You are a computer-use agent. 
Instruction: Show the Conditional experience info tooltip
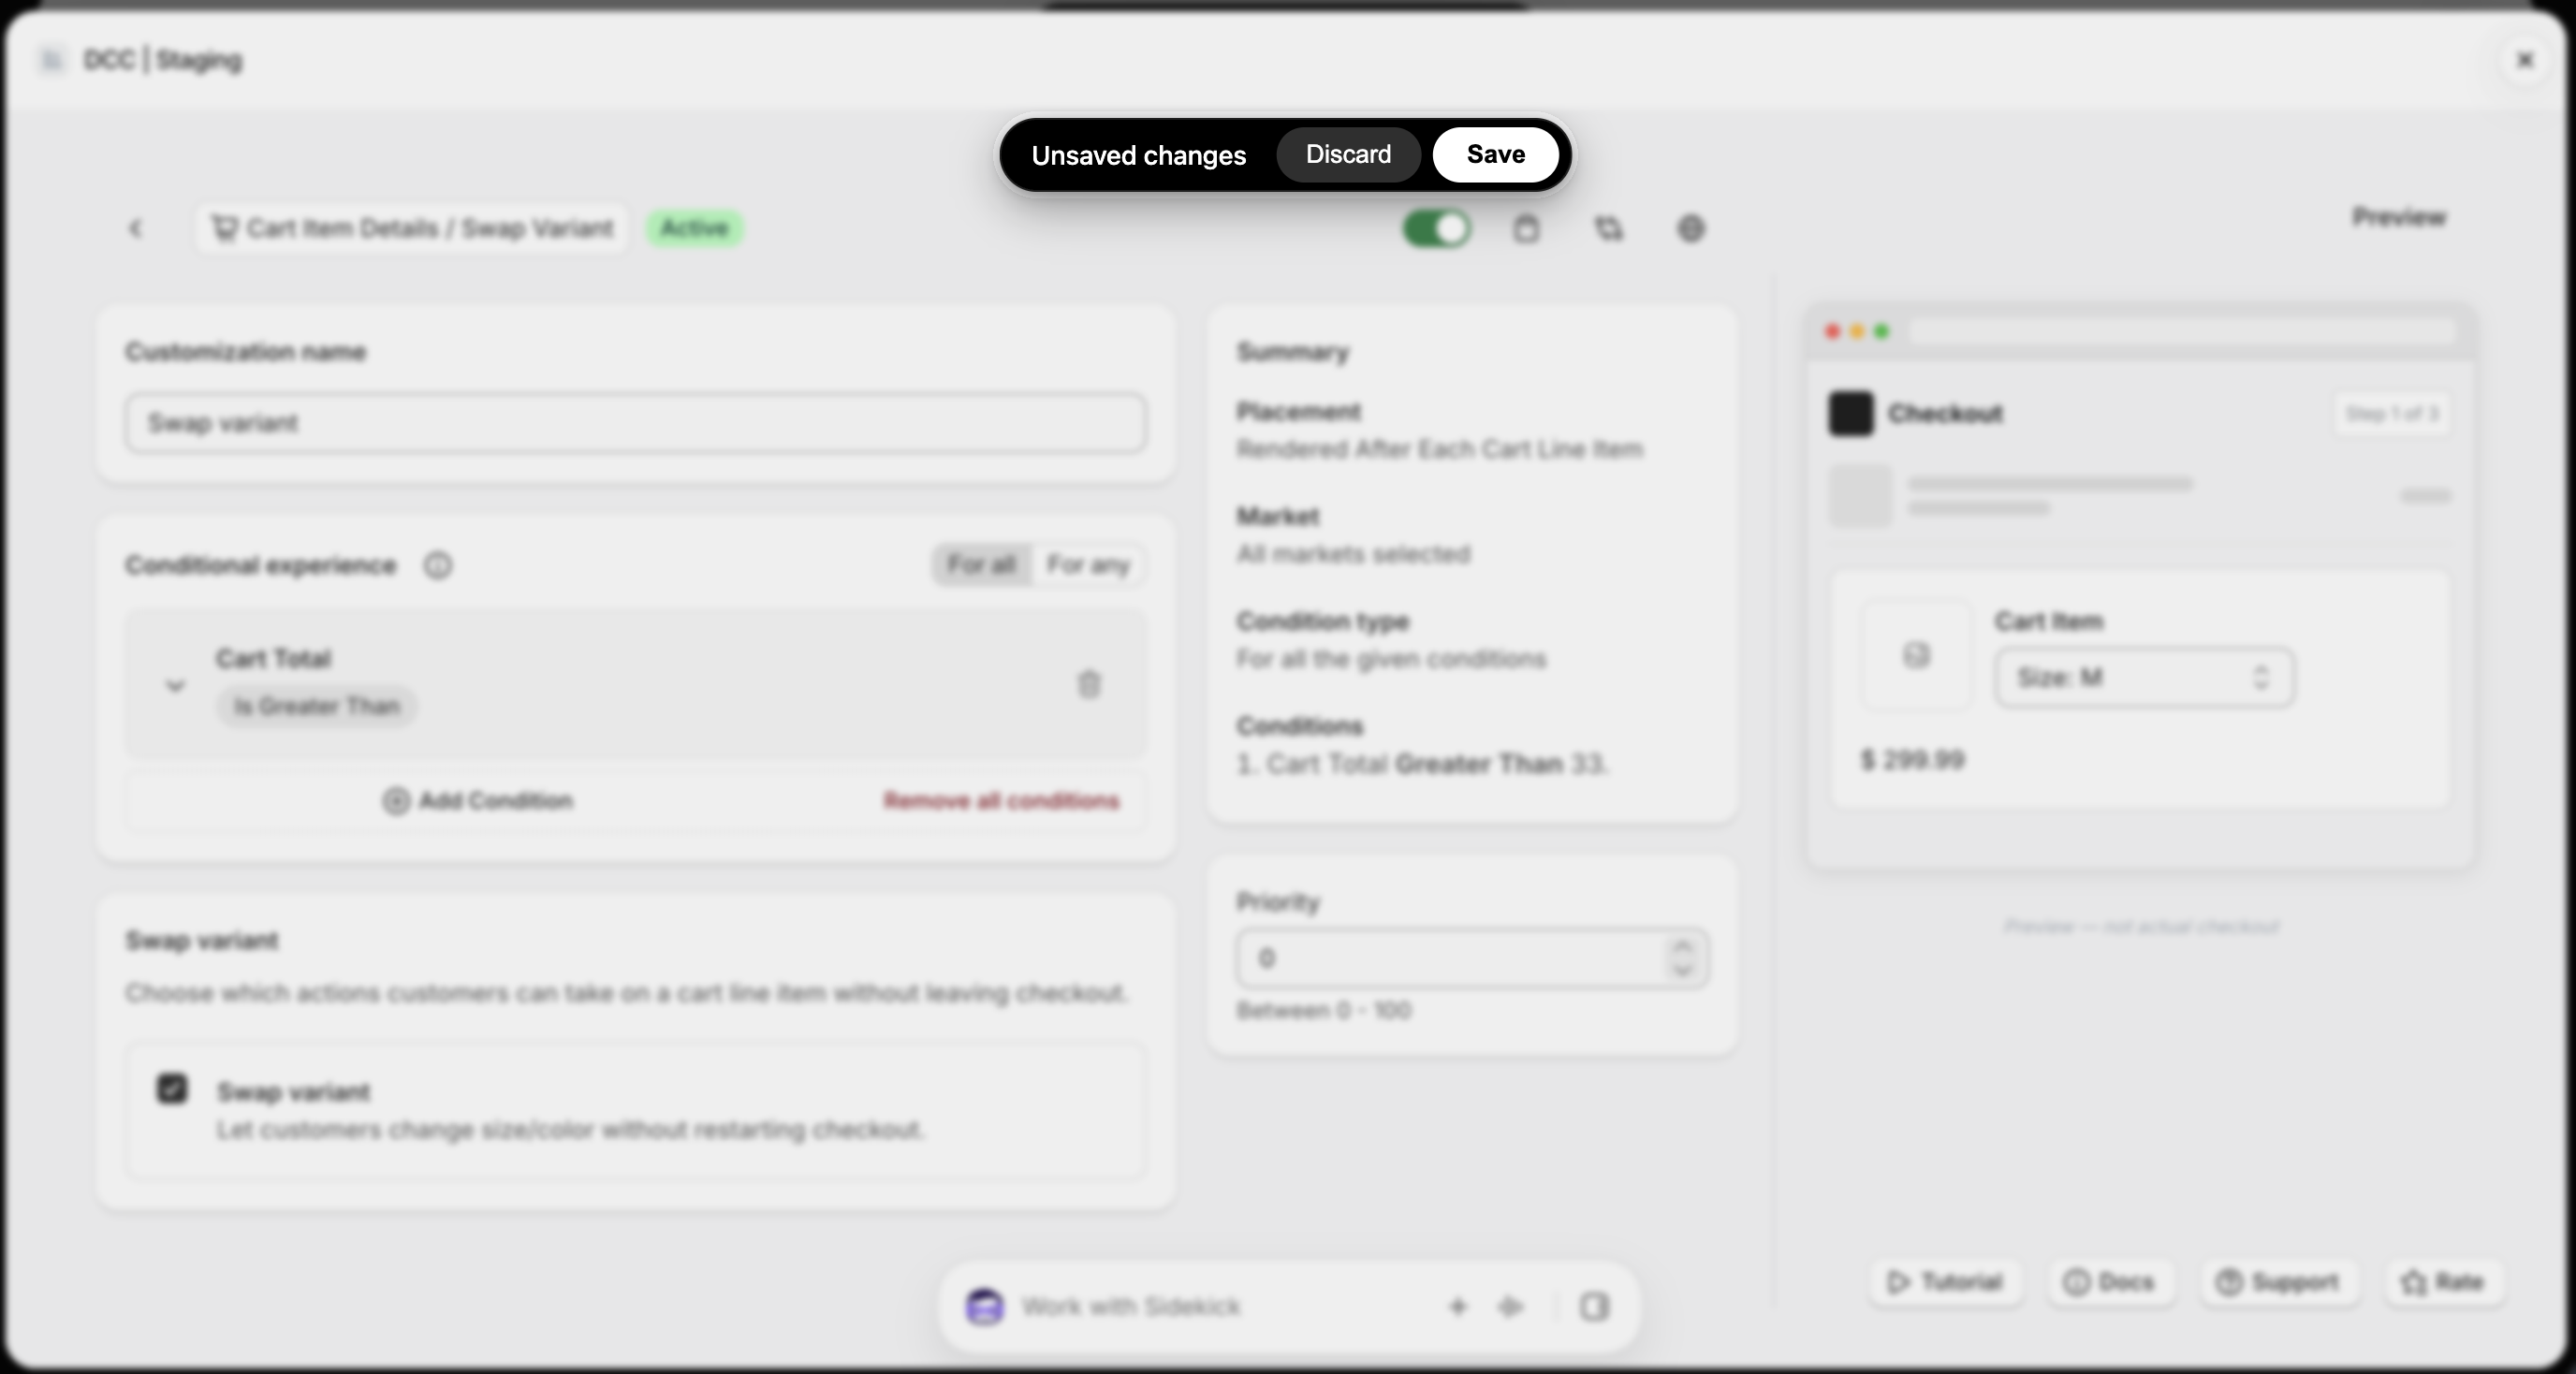[438, 566]
